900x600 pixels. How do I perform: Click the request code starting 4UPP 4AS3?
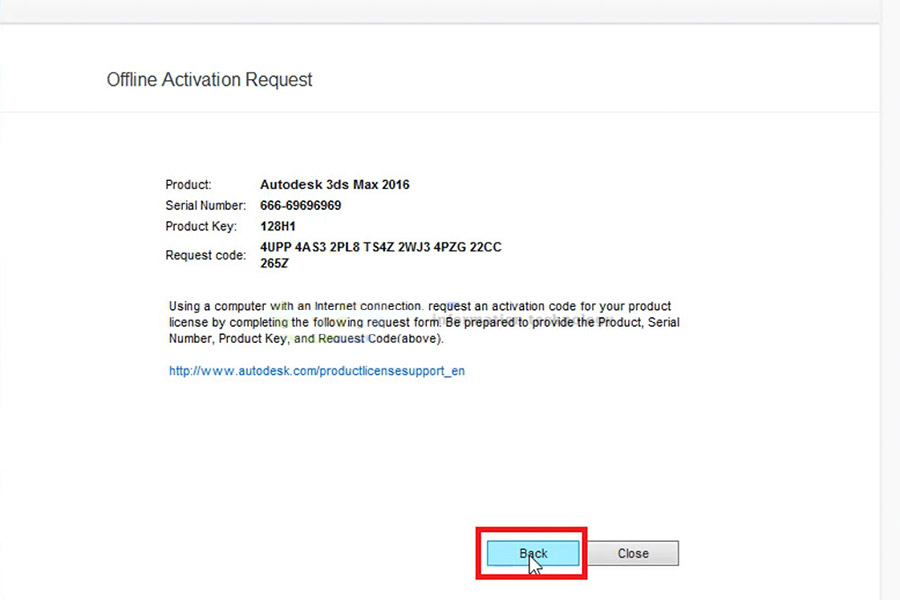[381, 247]
